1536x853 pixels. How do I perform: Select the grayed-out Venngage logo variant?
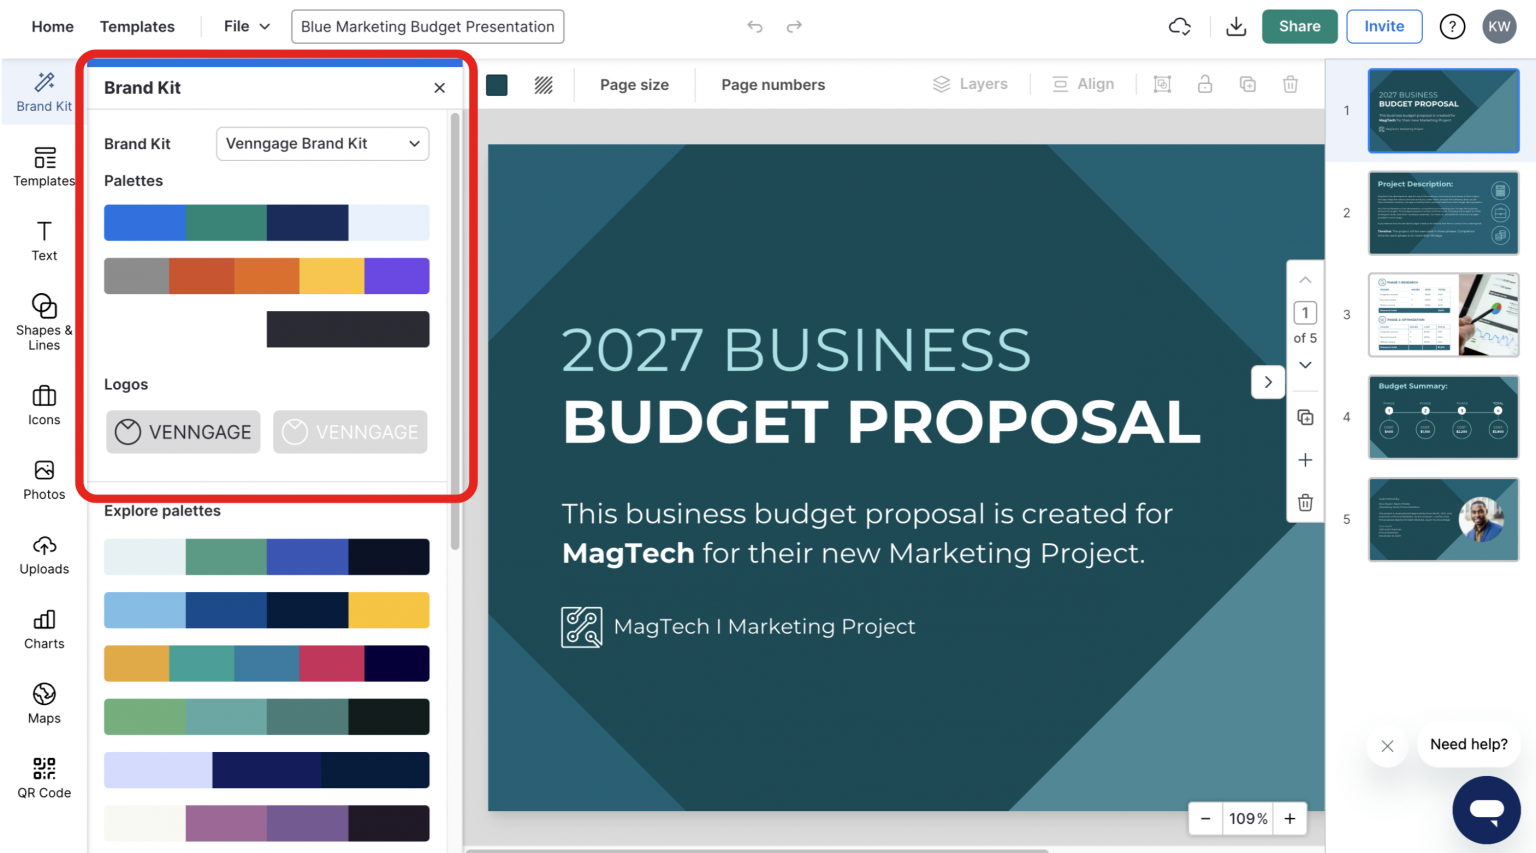pyautogui.click(x=350, y=432)
